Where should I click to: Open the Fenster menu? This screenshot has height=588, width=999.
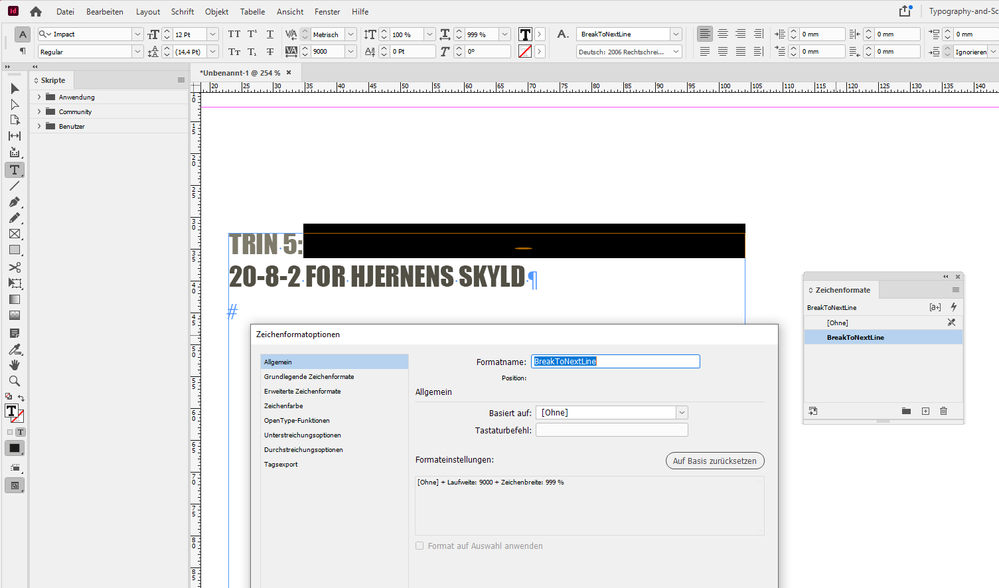pos(327,11)
